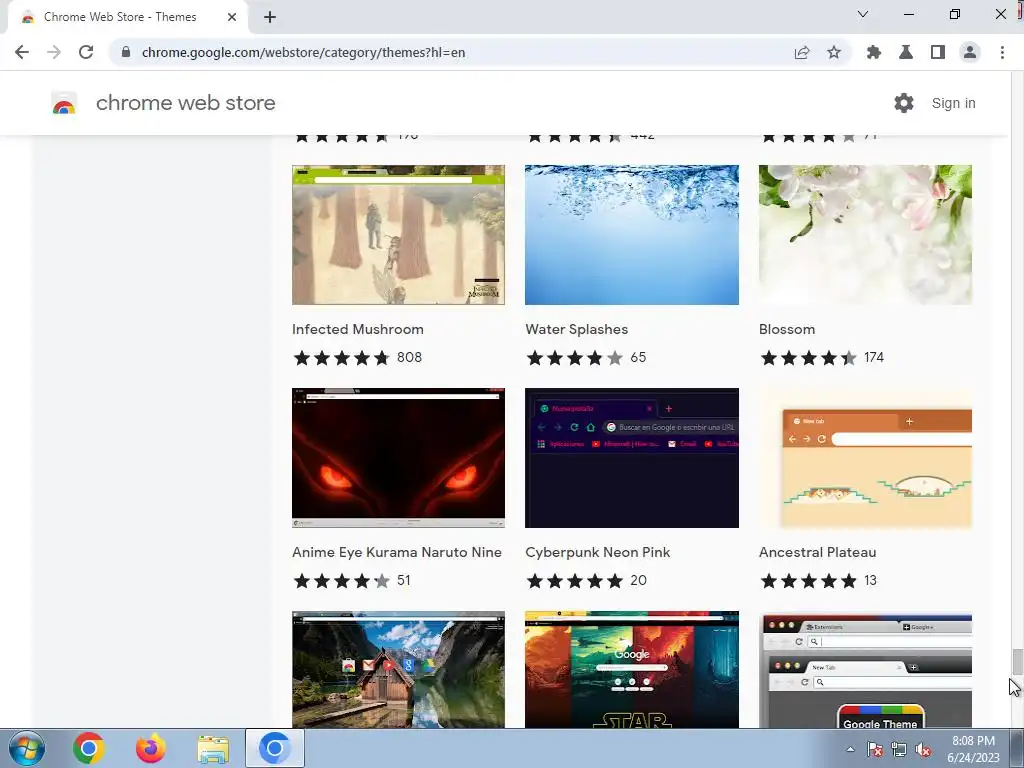1024x768 pixels.
Task: Open the Cyberpunk Neon Pink theme thumbnail
Action: [632, 458]
